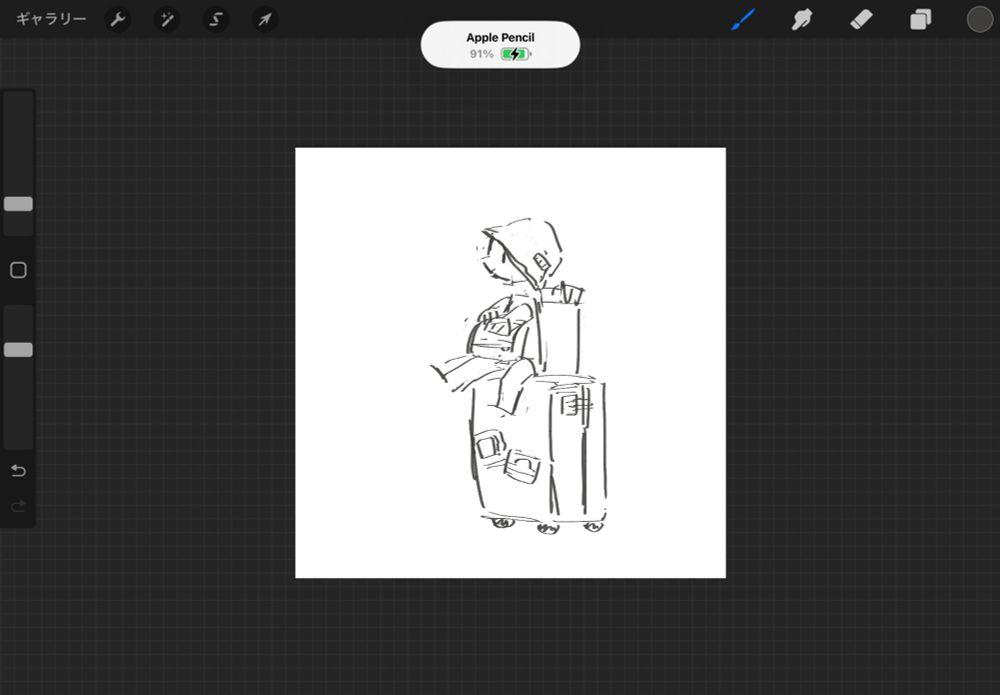Select the Transform arrow tool
This screenshot has width=1000, height=695.
click(265, 19)
